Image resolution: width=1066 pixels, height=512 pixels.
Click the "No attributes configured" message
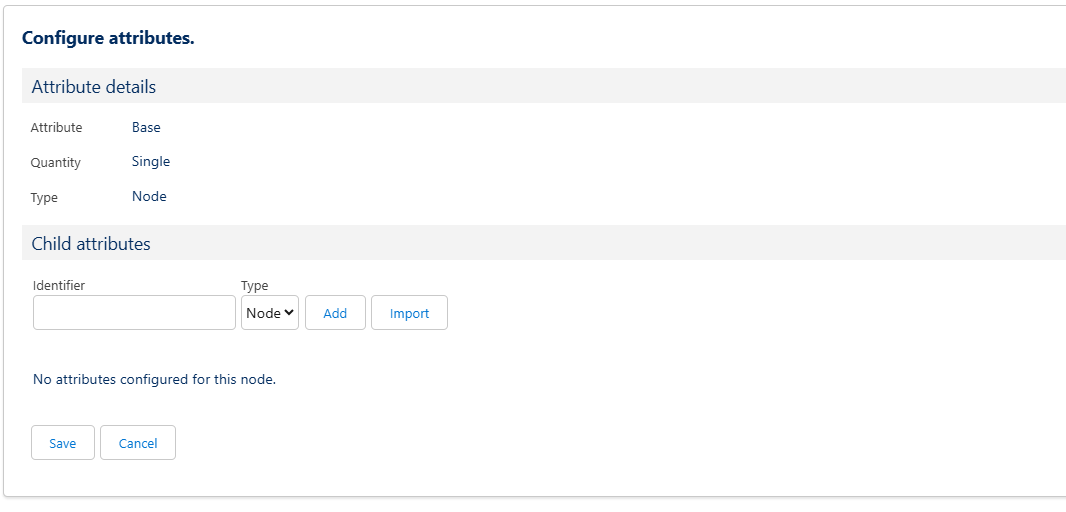pos(154,380)
